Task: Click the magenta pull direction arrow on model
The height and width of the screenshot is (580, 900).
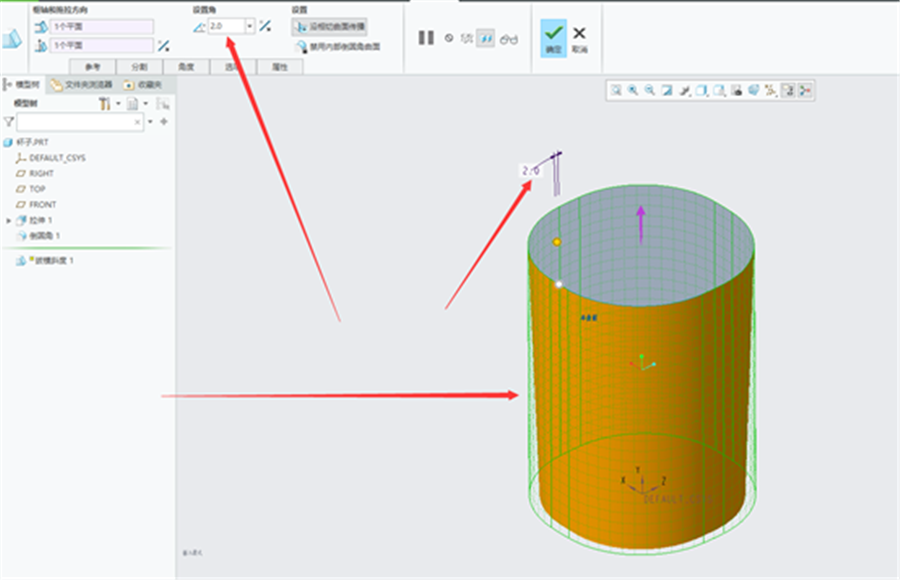Action: 641,224
